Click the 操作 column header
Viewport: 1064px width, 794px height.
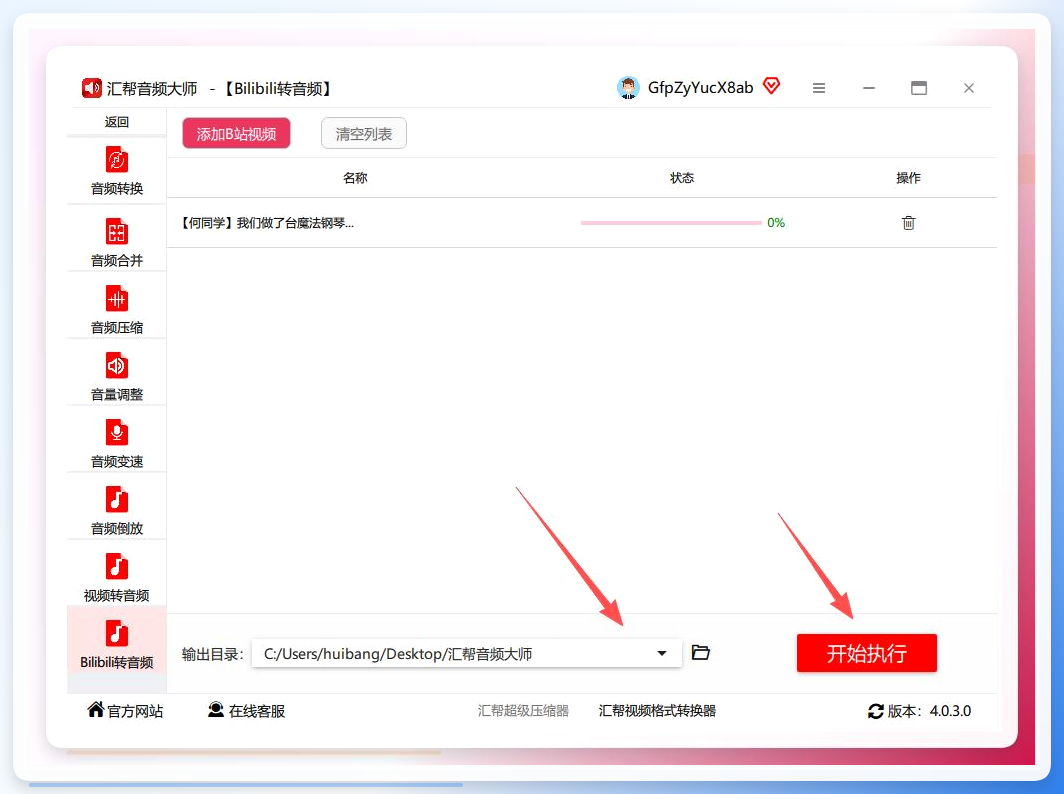tap(908, 178)
